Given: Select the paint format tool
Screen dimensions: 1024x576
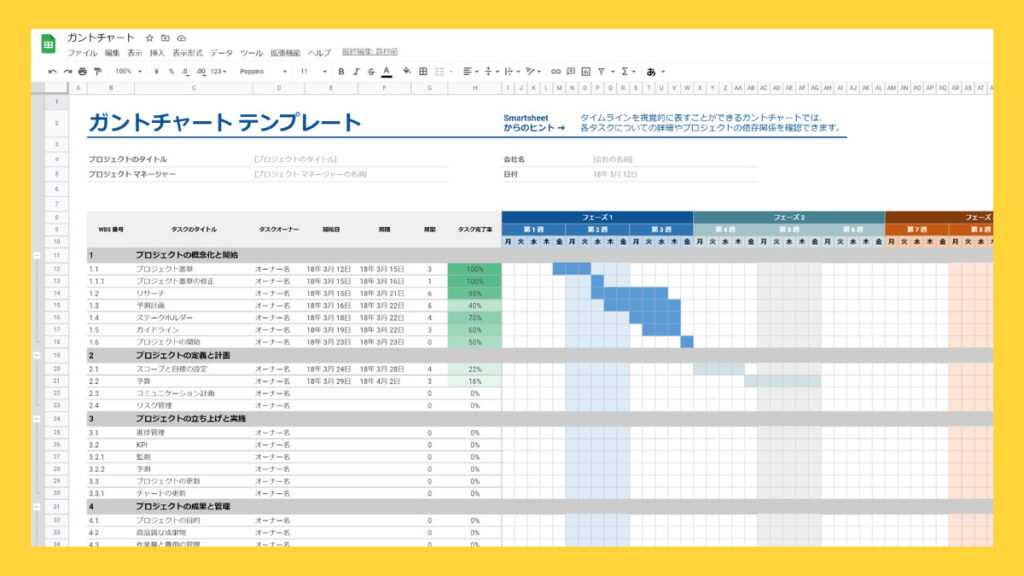Looking at the screenshot, I should point(97,73).
